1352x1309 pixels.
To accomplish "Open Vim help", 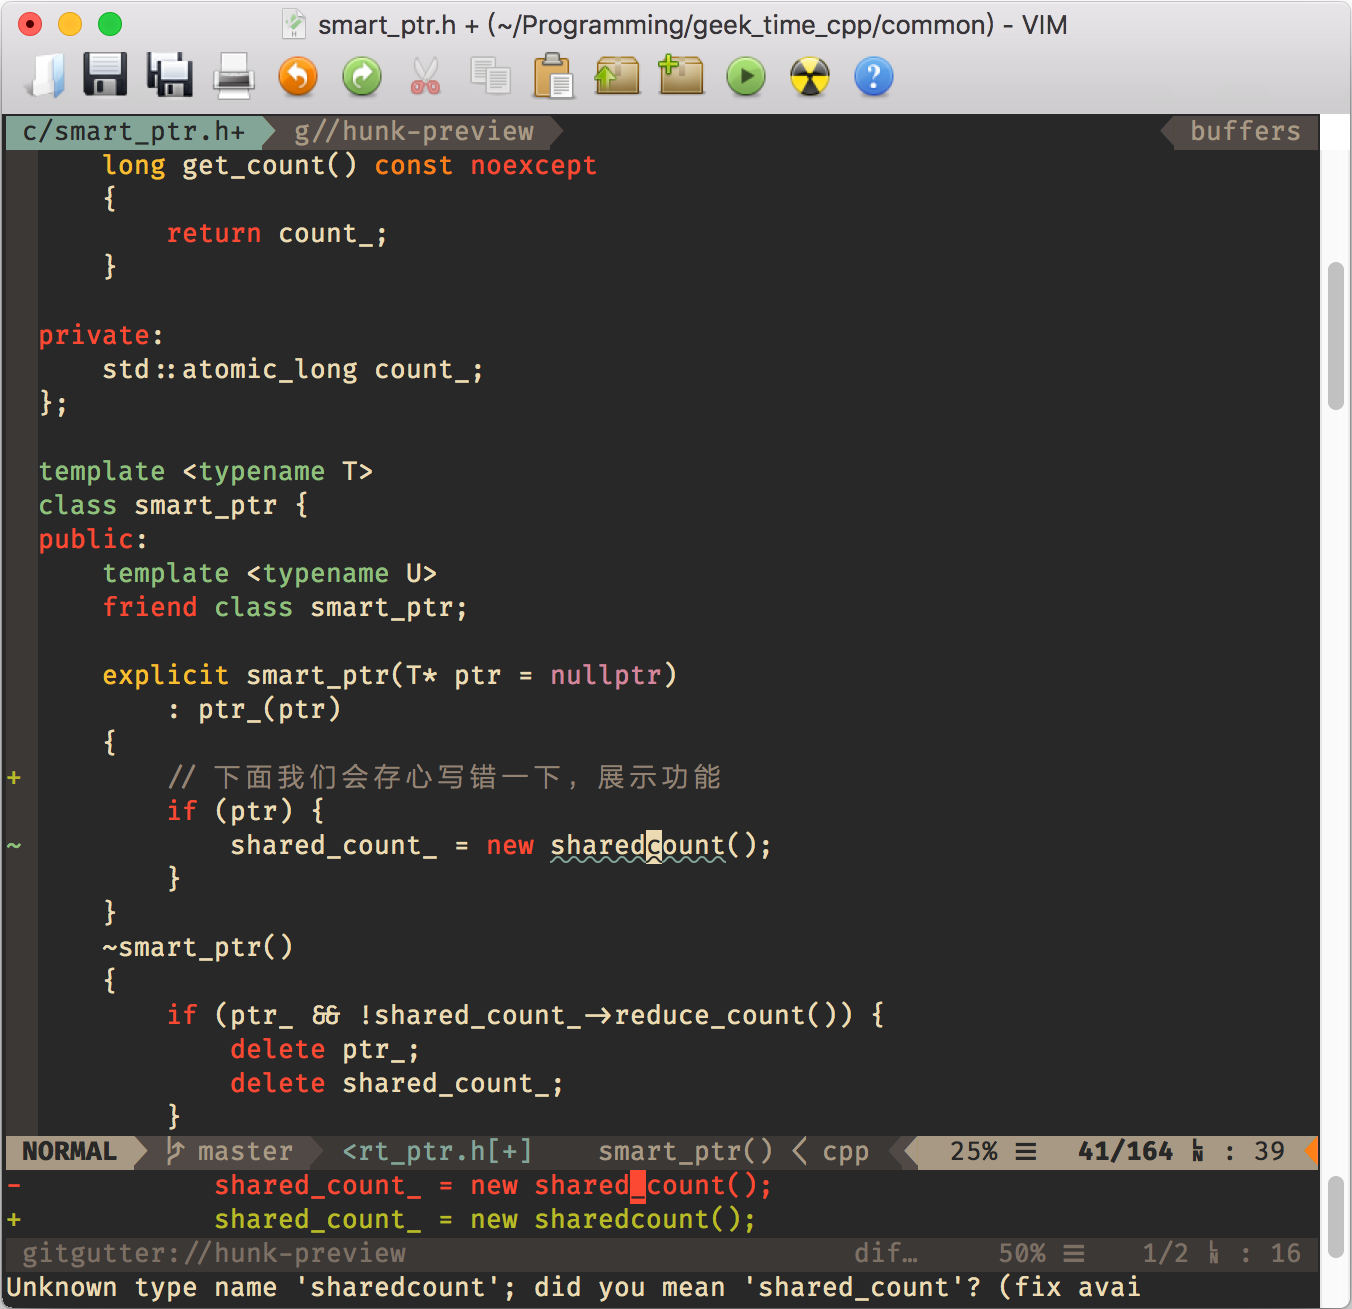I will [873, 76].
